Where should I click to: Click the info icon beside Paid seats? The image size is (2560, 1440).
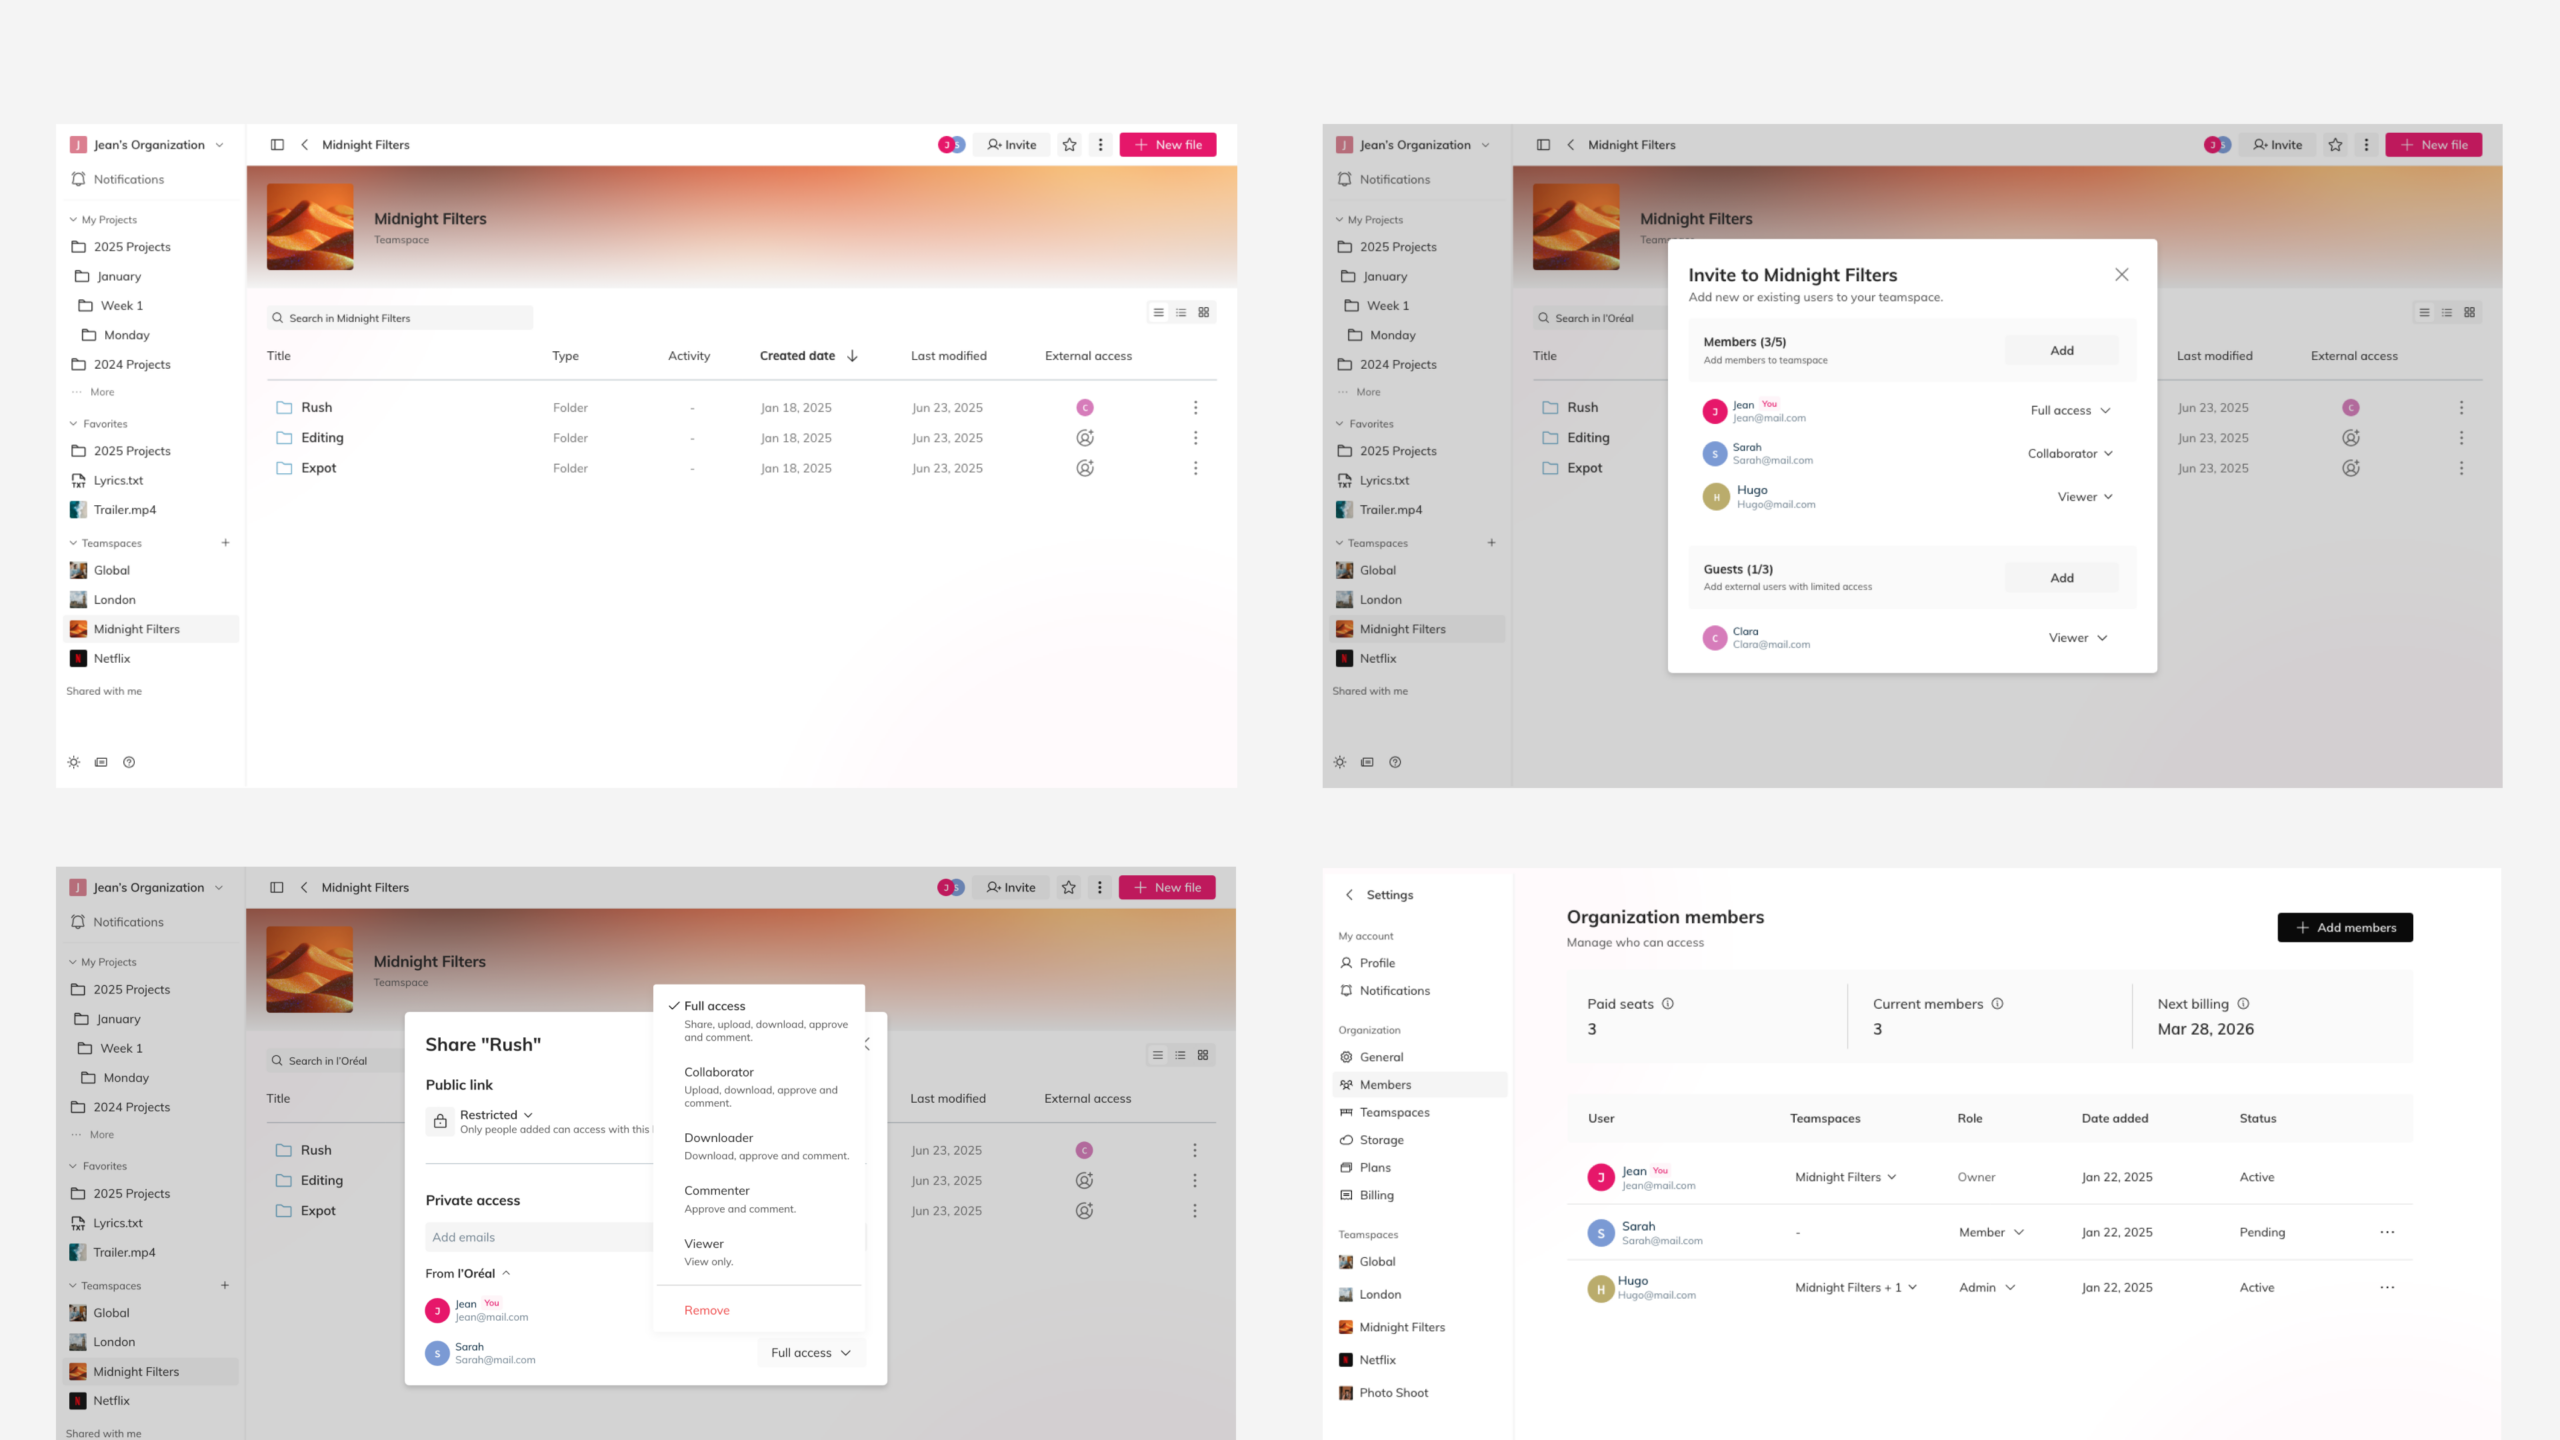click(x=1667, y=1004)
